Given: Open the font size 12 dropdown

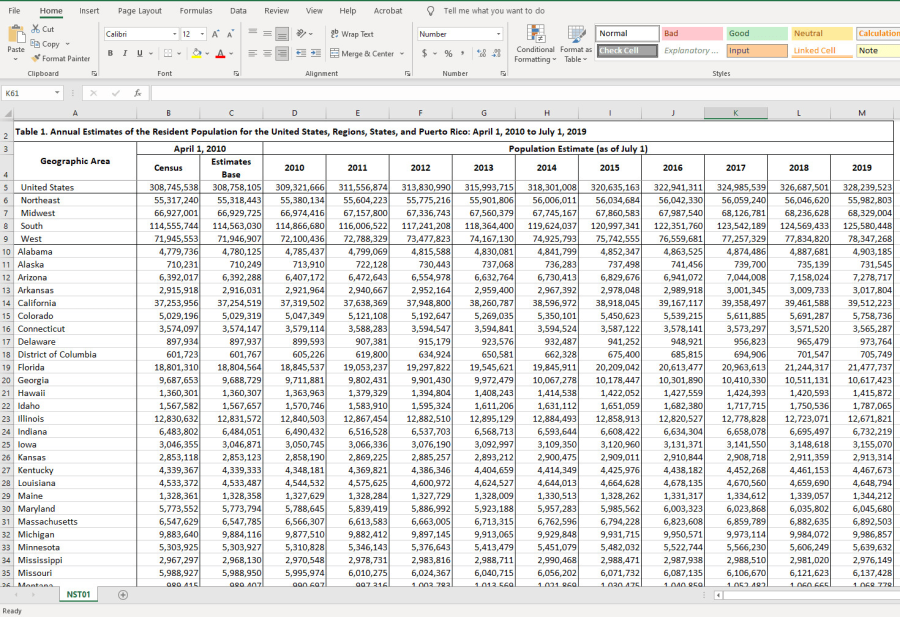Looking at the screenshot, I should (203, 34).
